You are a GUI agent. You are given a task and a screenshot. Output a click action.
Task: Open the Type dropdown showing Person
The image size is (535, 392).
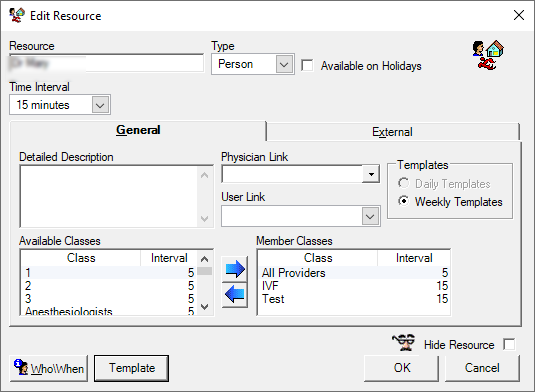(x=253, y=64)
